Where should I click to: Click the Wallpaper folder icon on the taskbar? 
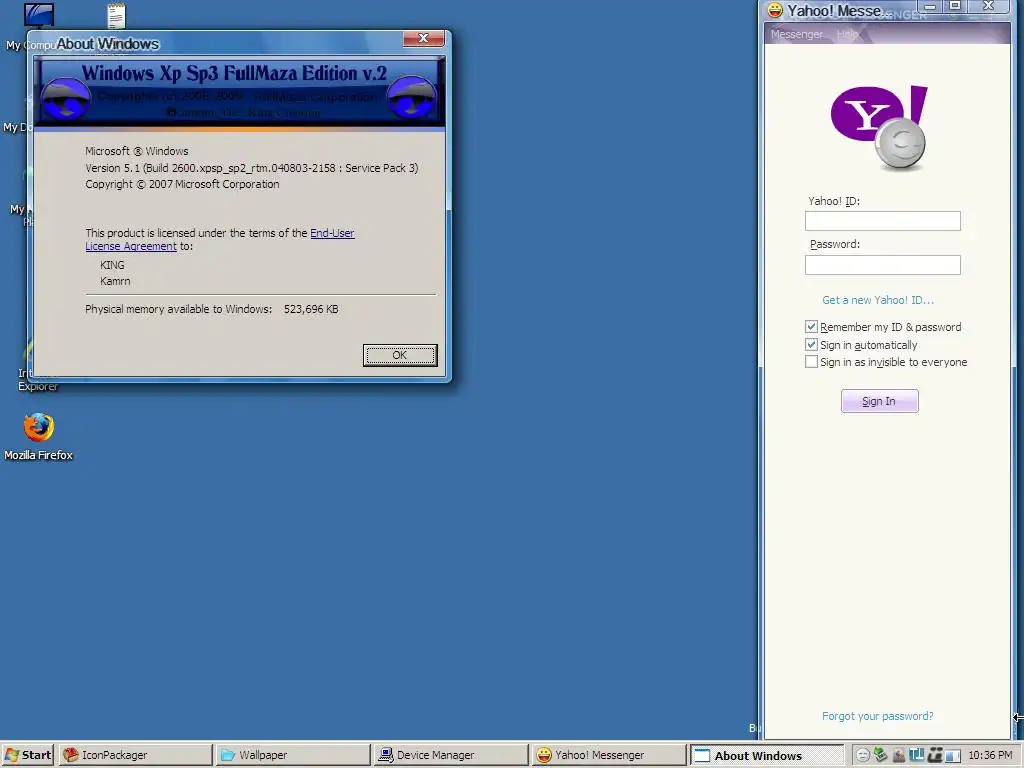(x=228, y=755)
